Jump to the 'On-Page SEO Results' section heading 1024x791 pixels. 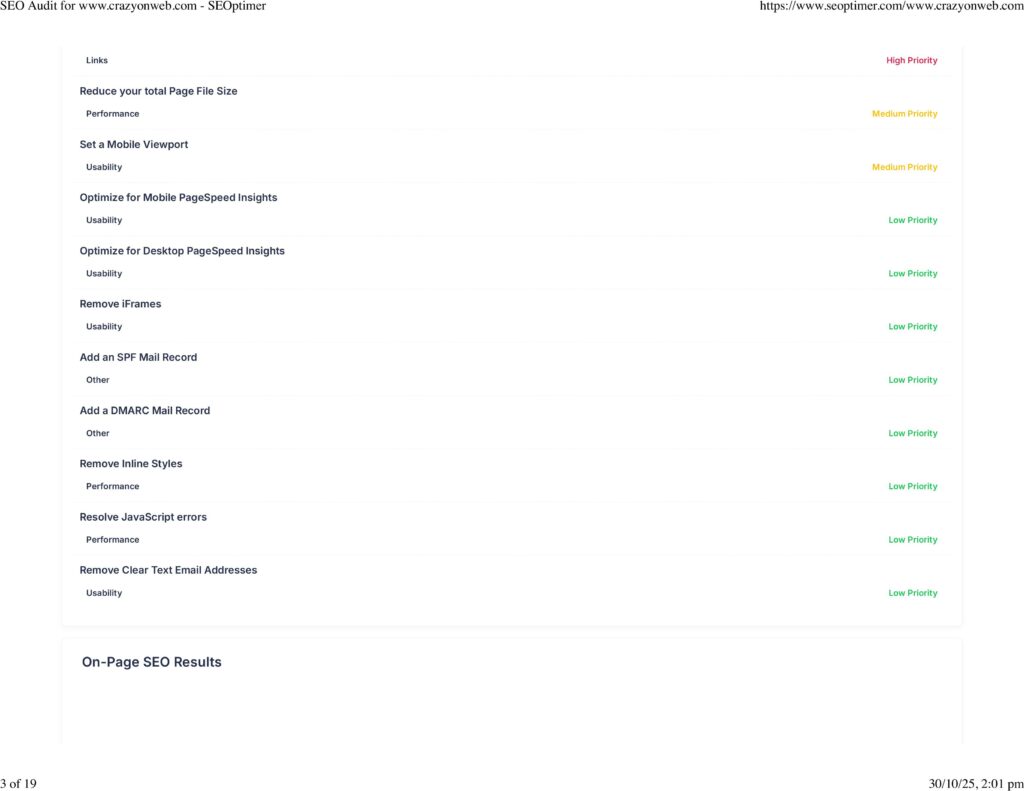coord(152,662)
